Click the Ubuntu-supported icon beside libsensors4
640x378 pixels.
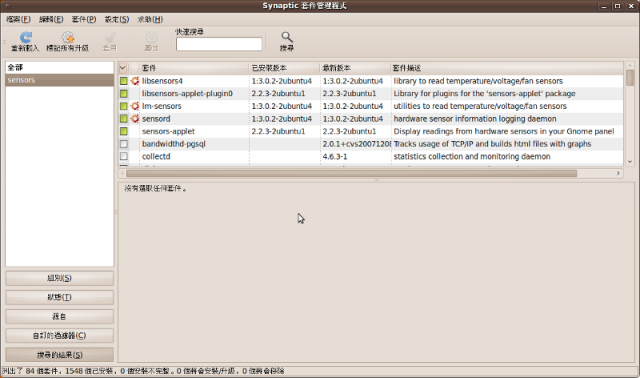[x=135, y=81]
